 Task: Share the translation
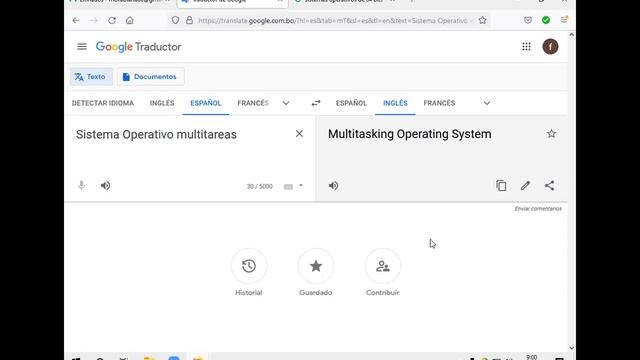coord(549,185)
